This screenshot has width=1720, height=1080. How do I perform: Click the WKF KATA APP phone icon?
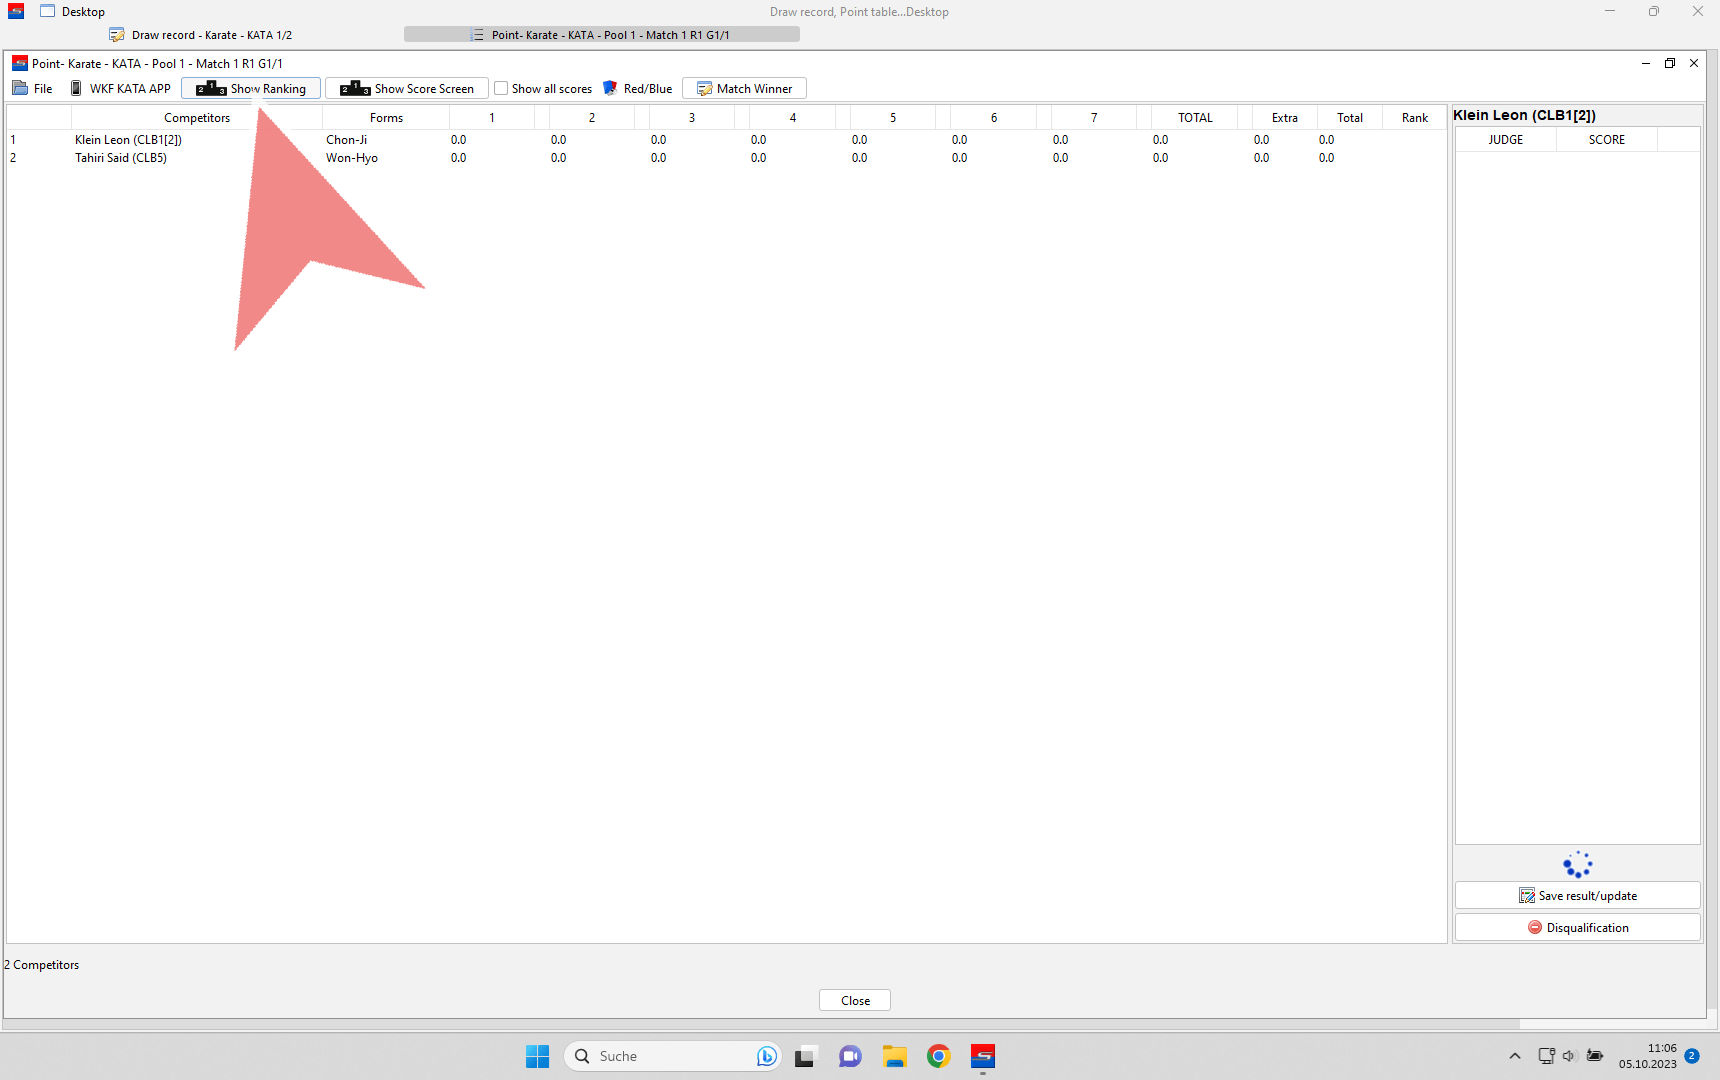pos(76,89)
